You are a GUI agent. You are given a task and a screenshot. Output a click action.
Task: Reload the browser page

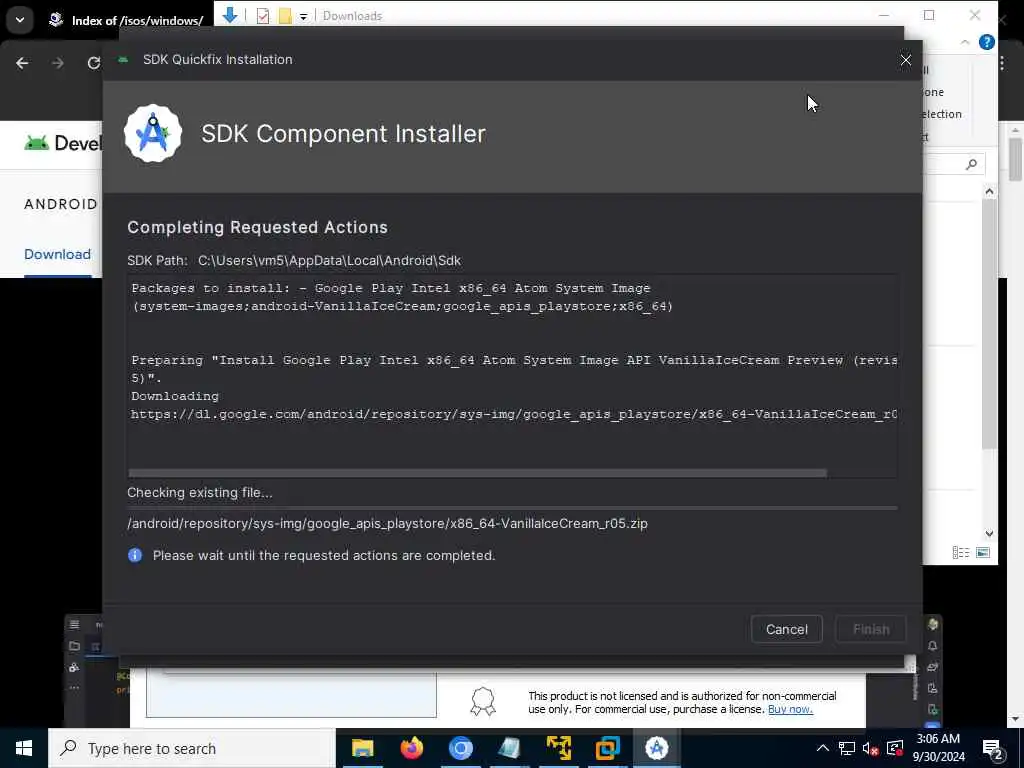point(93,63)
